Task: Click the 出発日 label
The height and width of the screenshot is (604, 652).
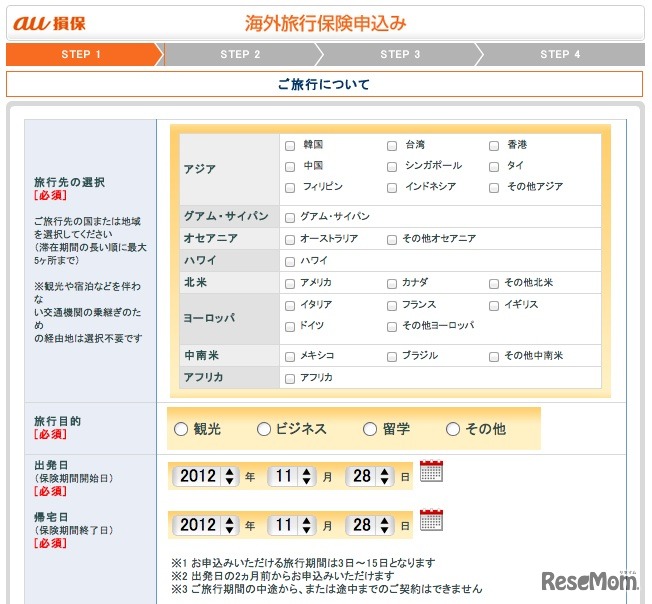Action: [x=51, y=465]
